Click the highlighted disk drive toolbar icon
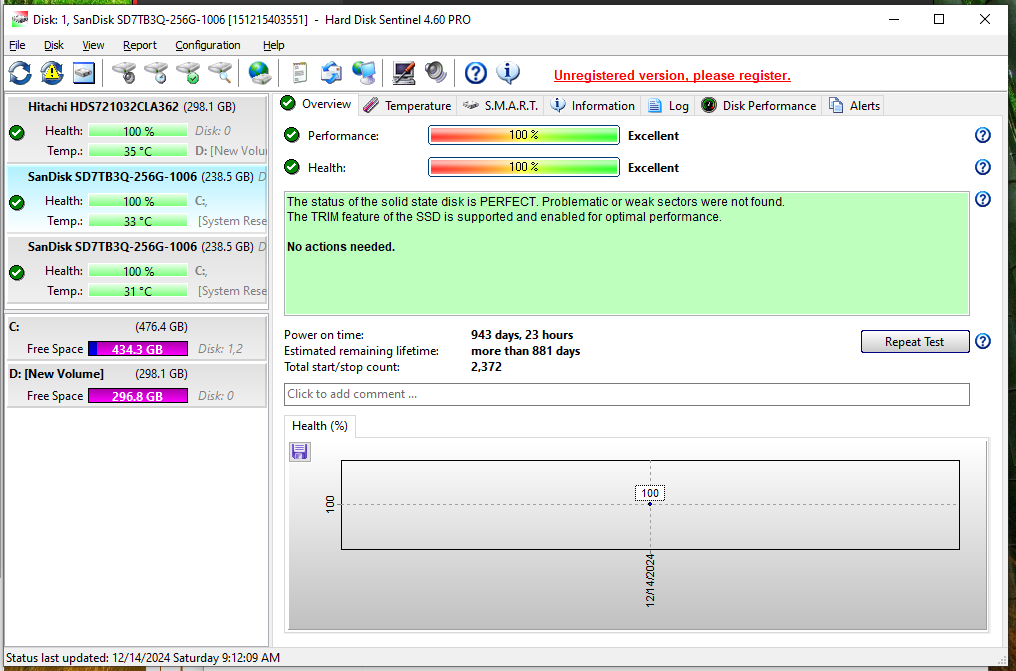The height and width of the screenshot is (671, 1016). [84, 73]
